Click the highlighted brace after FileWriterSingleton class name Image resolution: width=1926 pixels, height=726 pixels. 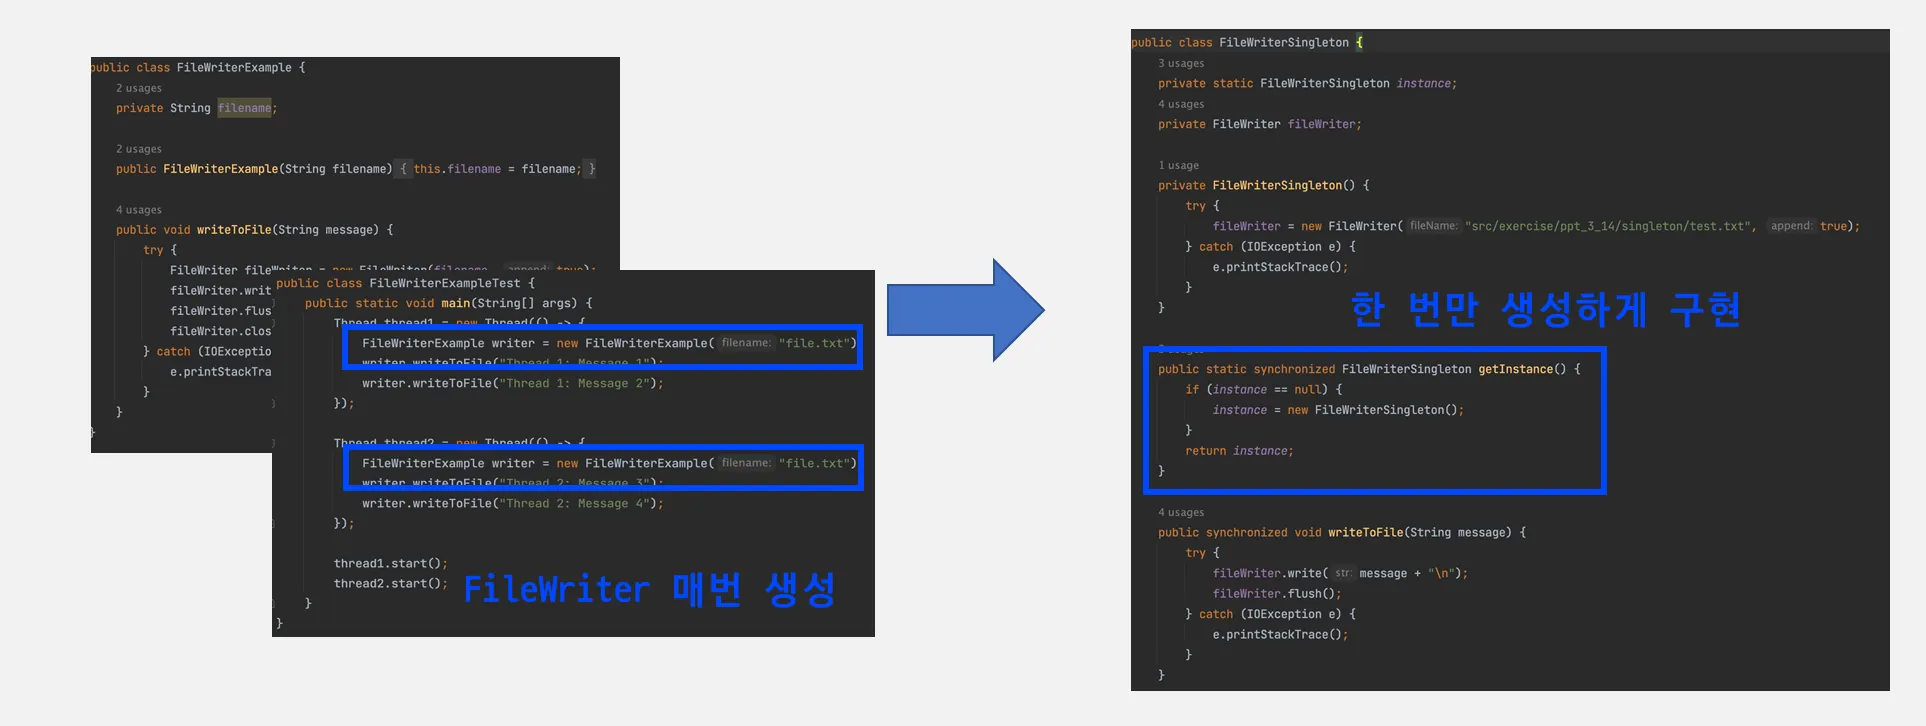[1359, 42]
